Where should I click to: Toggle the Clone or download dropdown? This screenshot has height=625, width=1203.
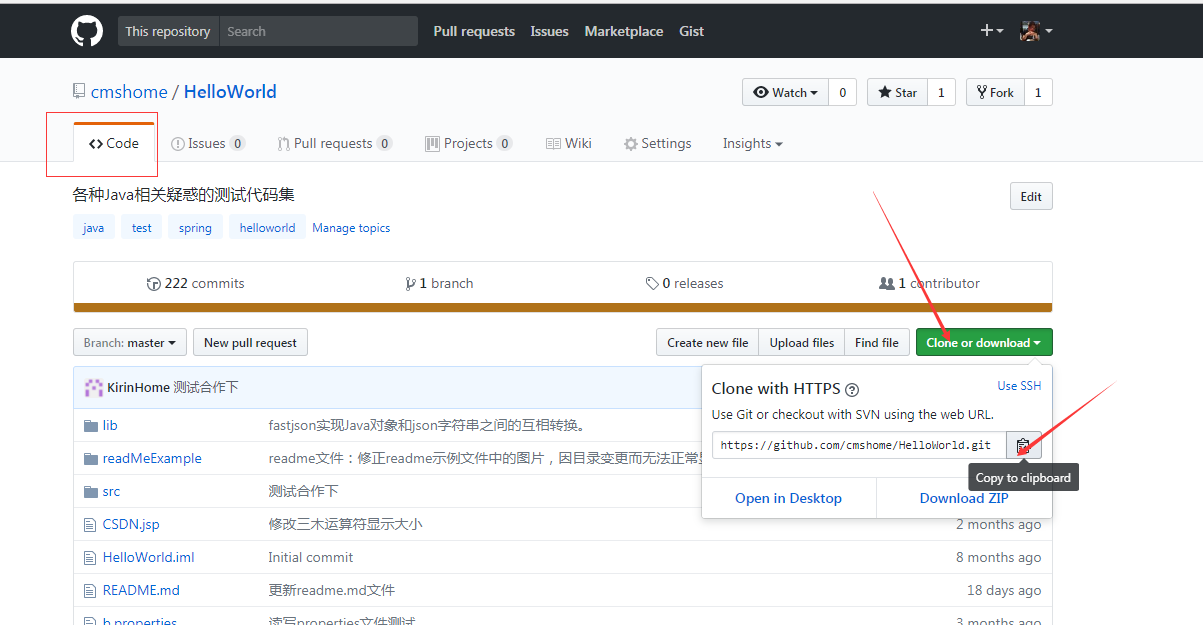[984, 343]
